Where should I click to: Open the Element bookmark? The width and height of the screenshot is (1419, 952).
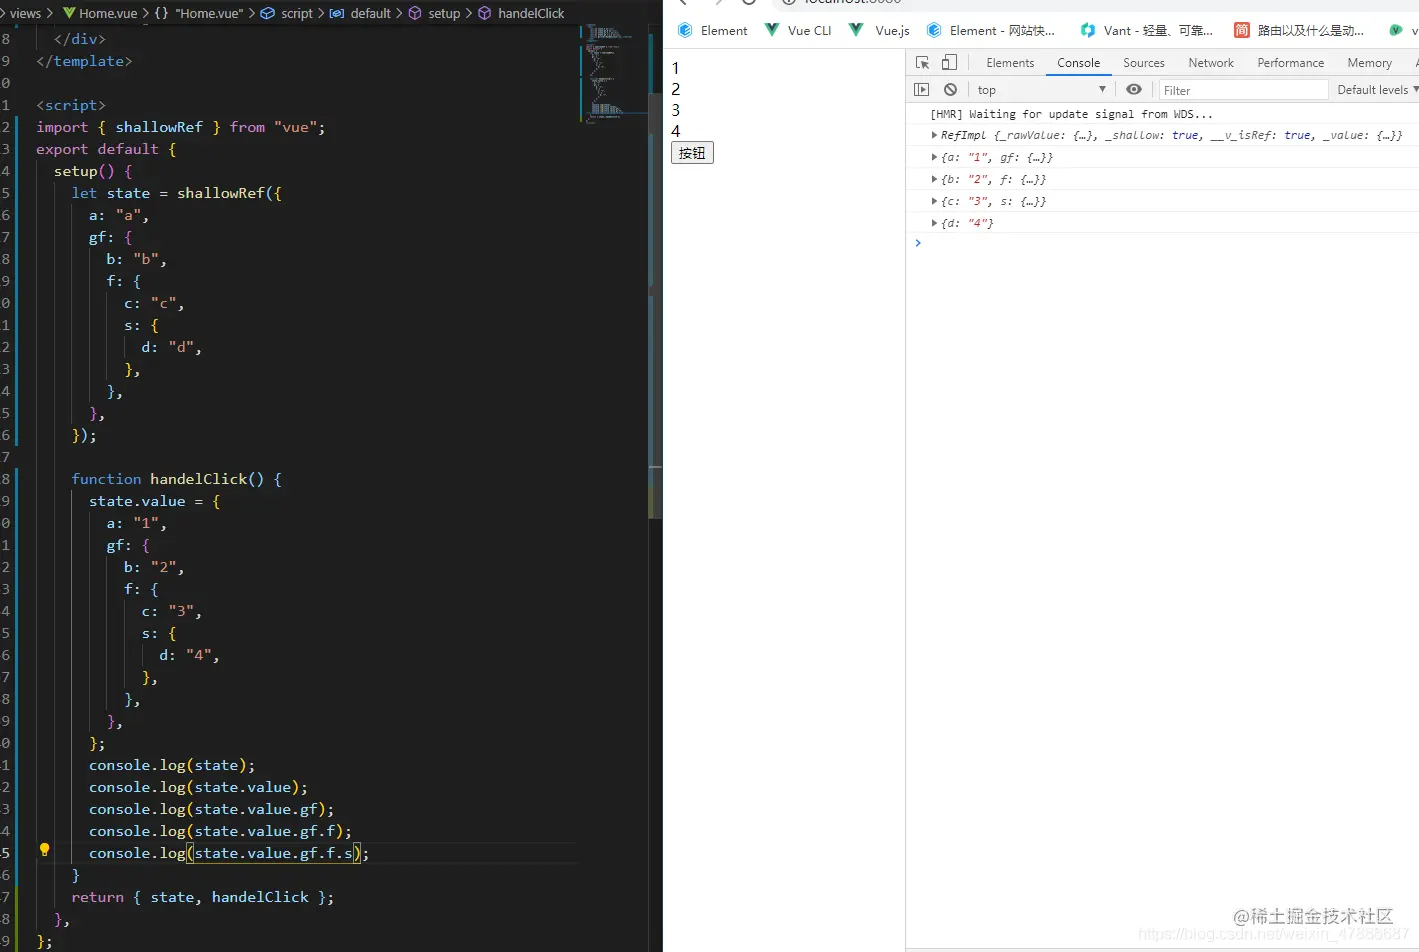click(712, 31)
